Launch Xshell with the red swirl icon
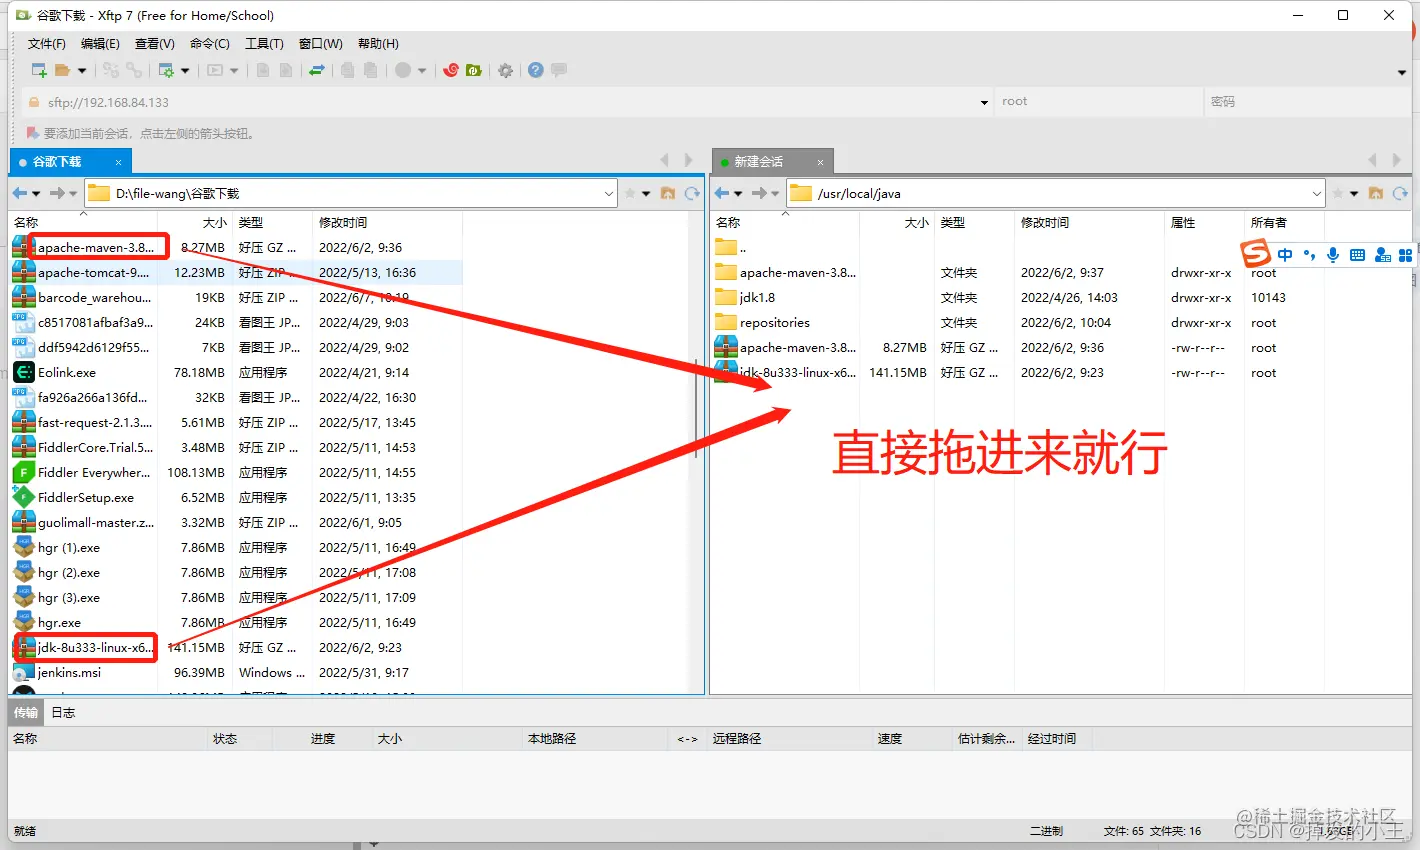Image resolution: width=1420 pixels, height=850 pixels. [x=451, y=70]
